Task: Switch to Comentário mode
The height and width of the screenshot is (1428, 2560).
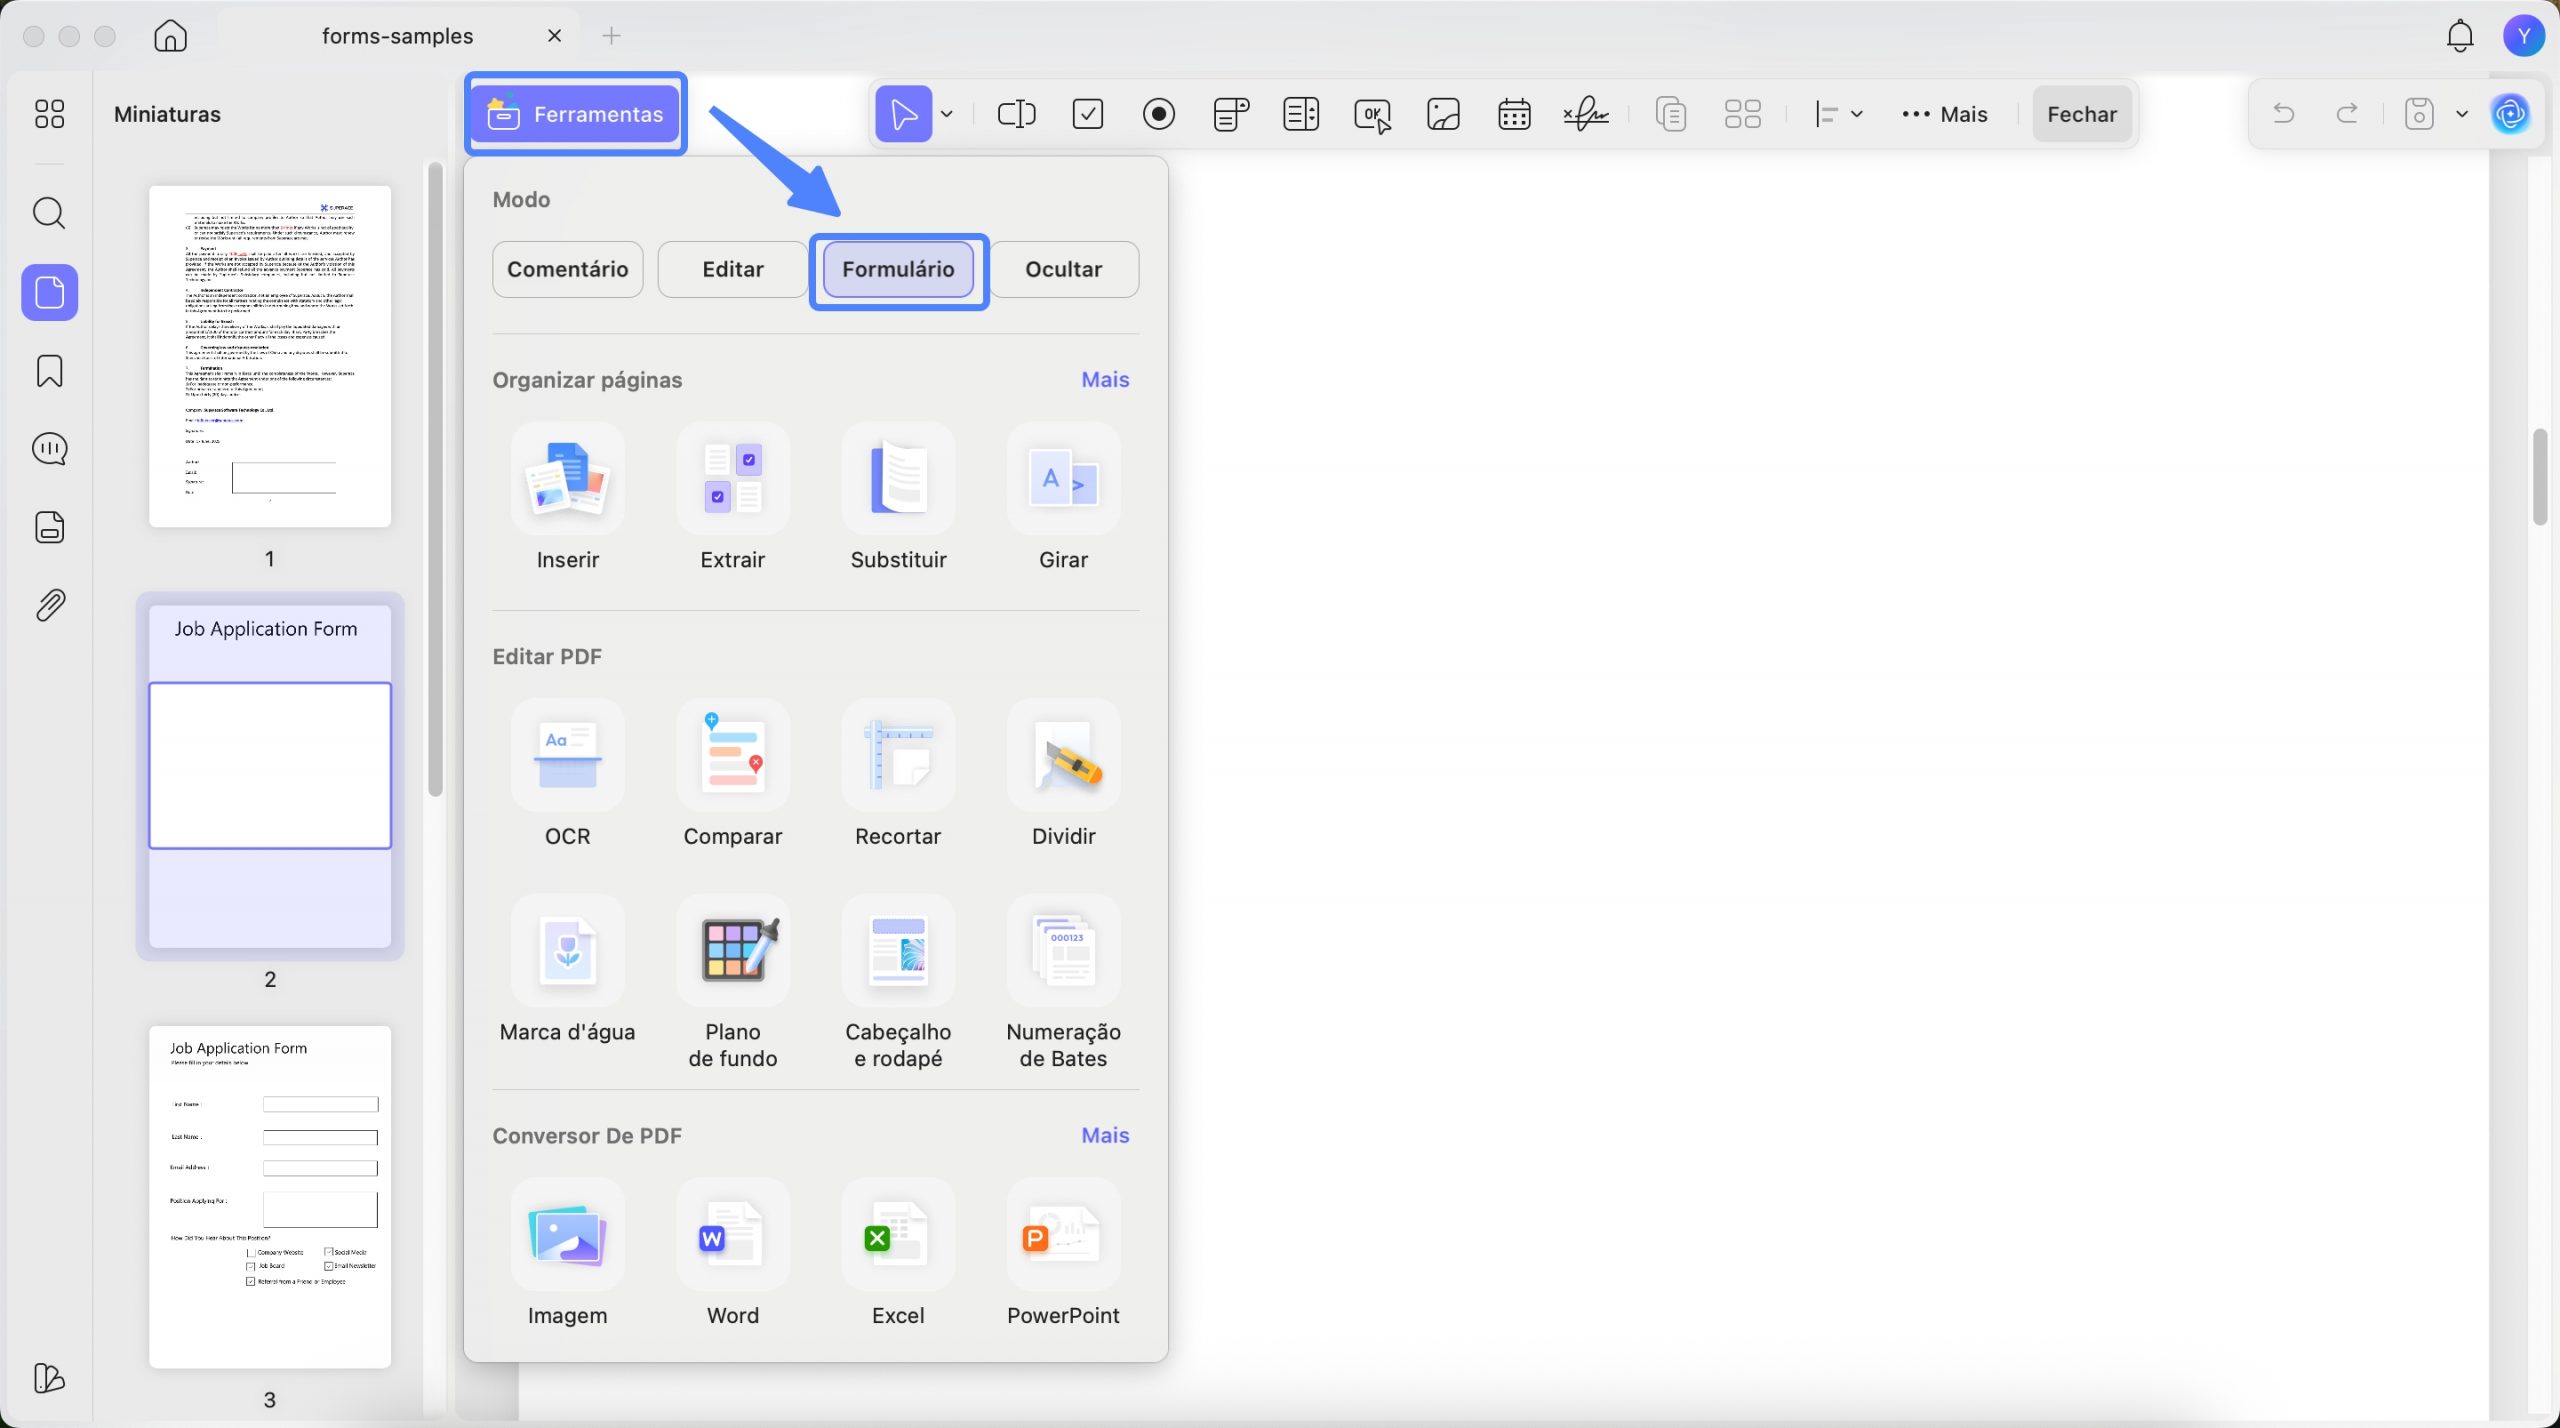Action: click(567, 269)
